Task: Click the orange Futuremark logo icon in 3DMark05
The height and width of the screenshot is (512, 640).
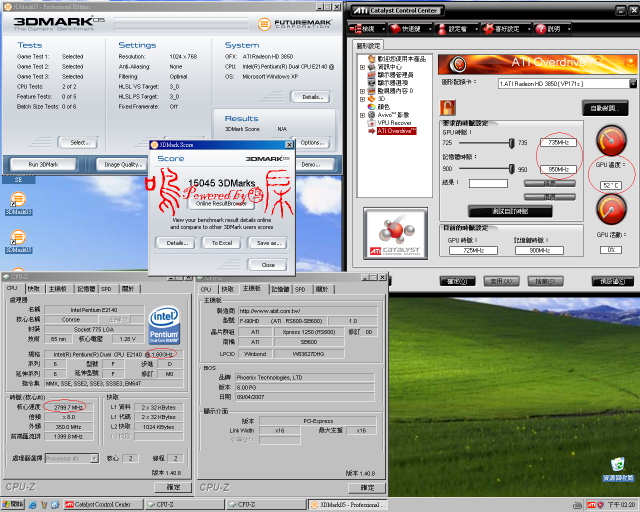Action: point(264,24)
